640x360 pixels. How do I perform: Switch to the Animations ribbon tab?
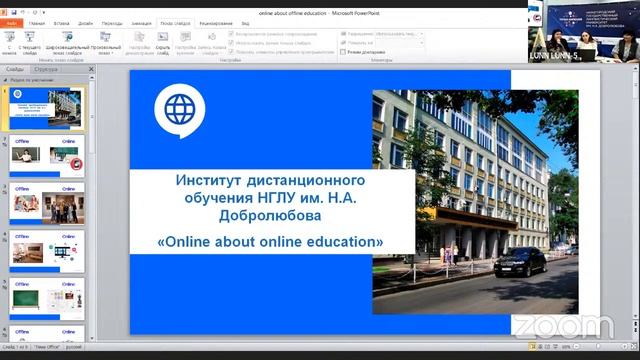pyautogui.click(x=141, y=23)
